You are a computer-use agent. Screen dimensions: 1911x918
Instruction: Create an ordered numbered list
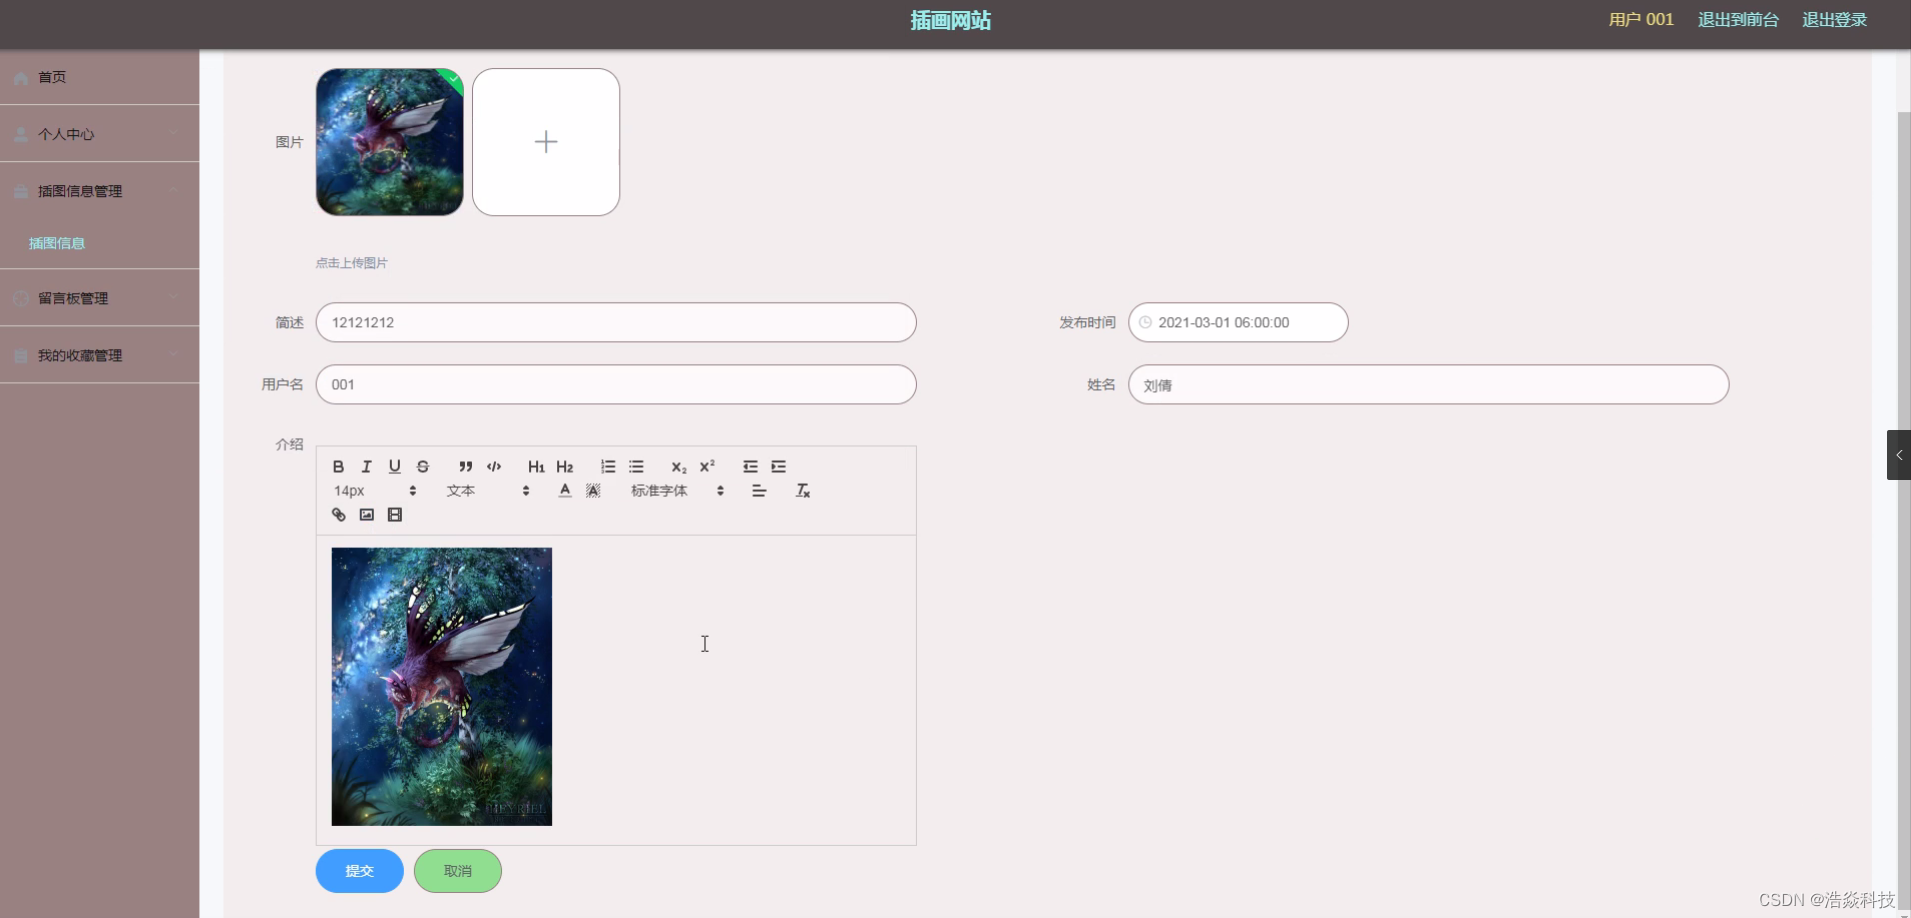point(608,467)
